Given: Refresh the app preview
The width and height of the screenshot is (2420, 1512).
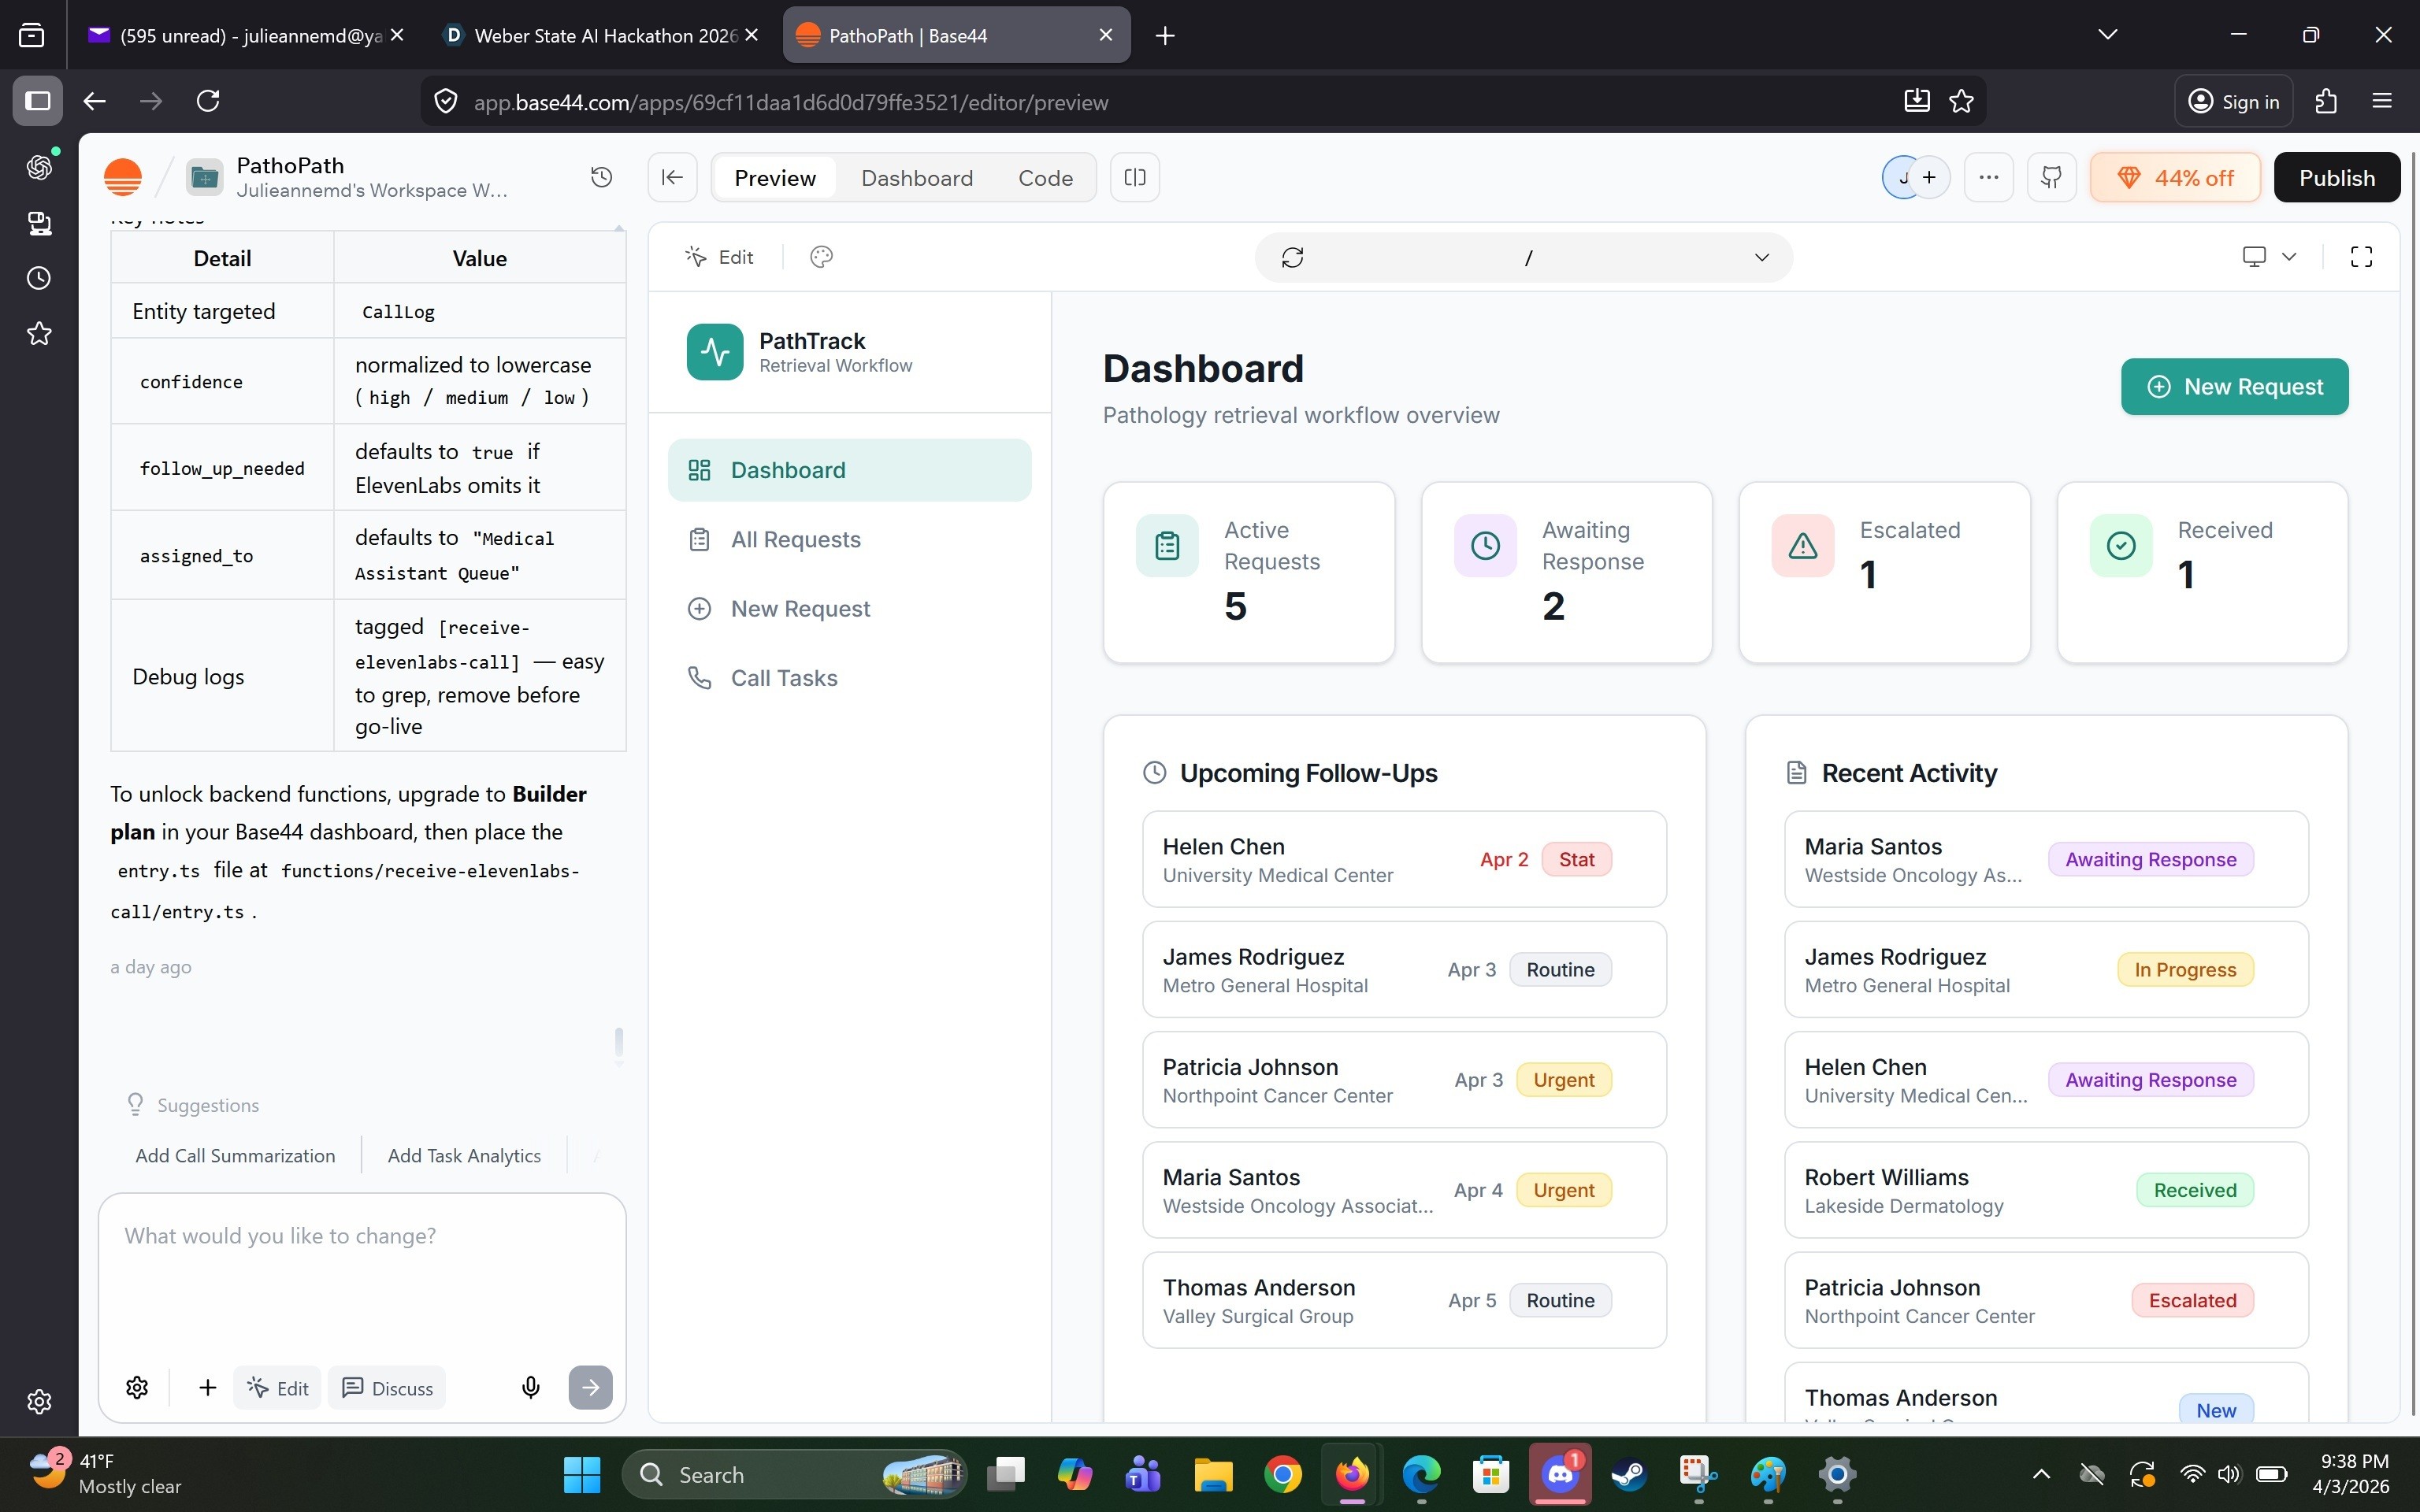Looking at the screenshot, I should click(x=1292, y=258).
